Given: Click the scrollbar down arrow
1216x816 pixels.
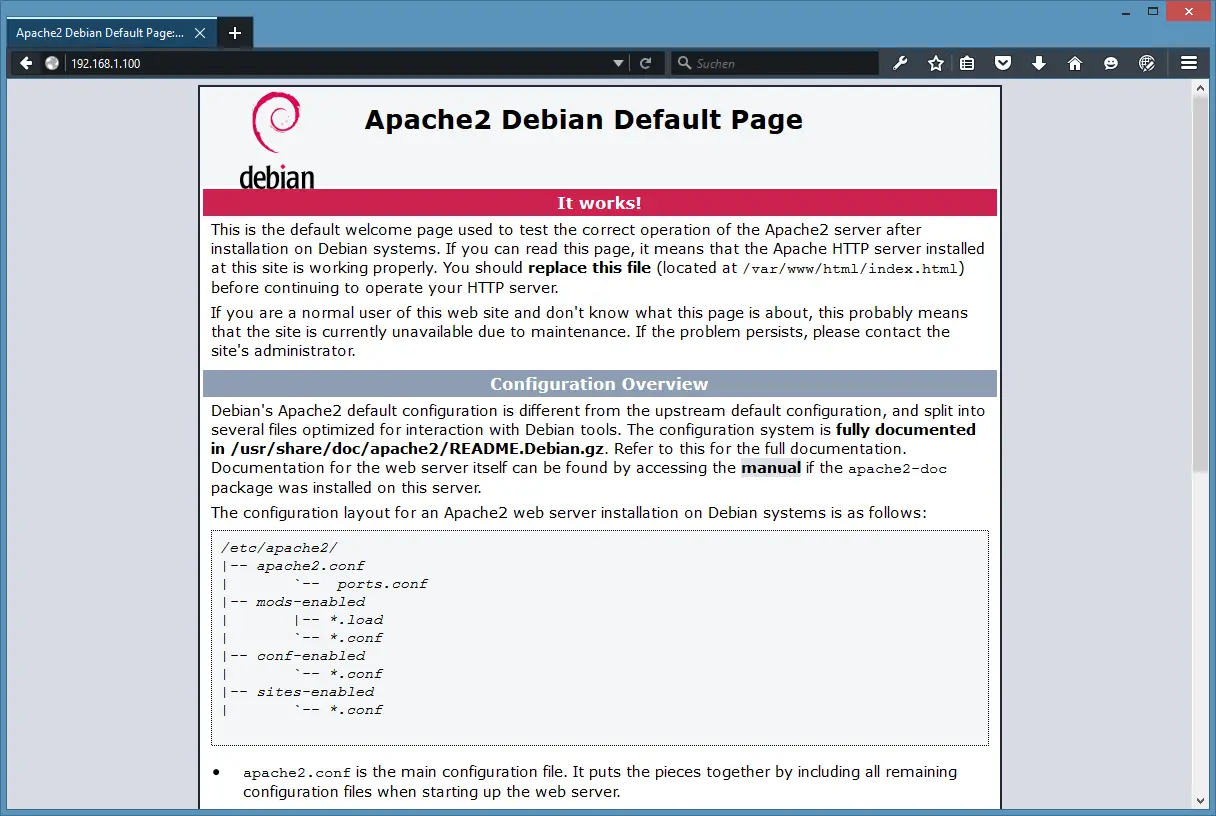Looking at the screenshot, I should click(x=1202, y=800).
